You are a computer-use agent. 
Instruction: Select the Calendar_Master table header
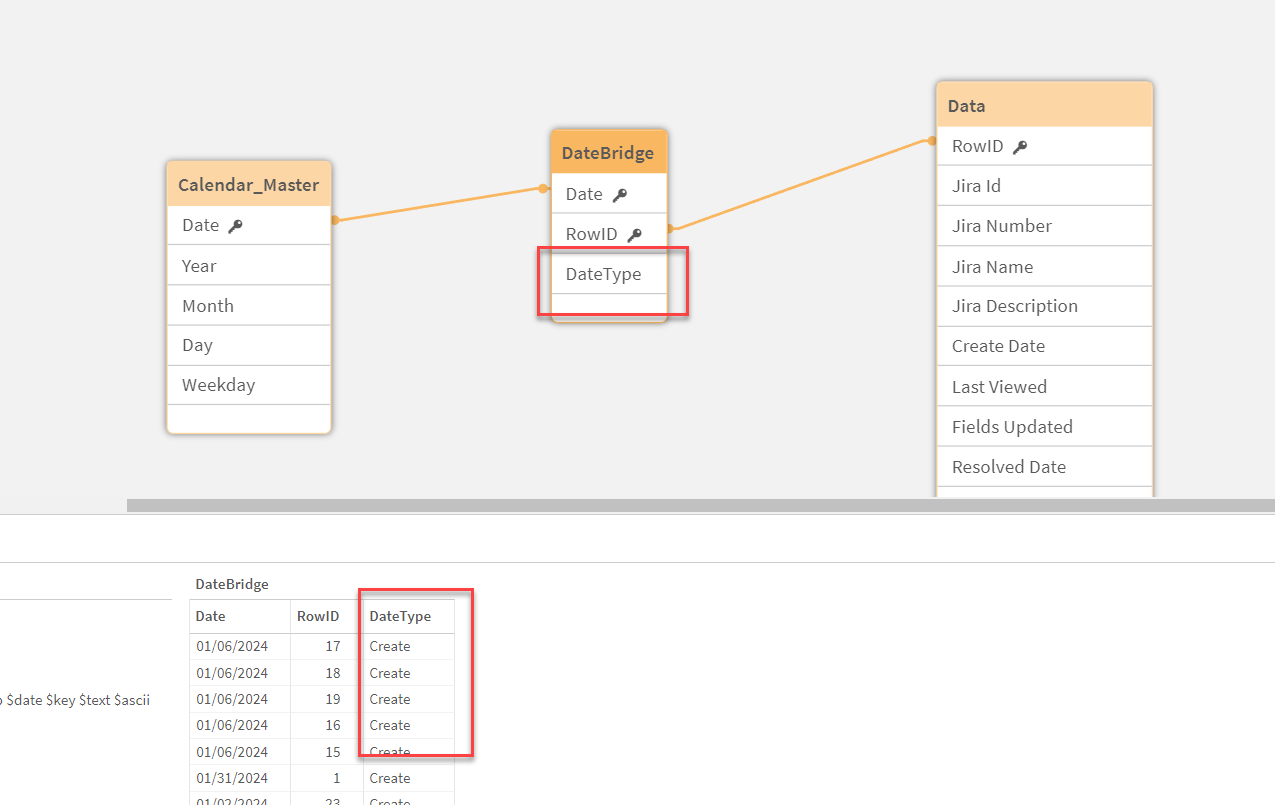click(249, 184)
